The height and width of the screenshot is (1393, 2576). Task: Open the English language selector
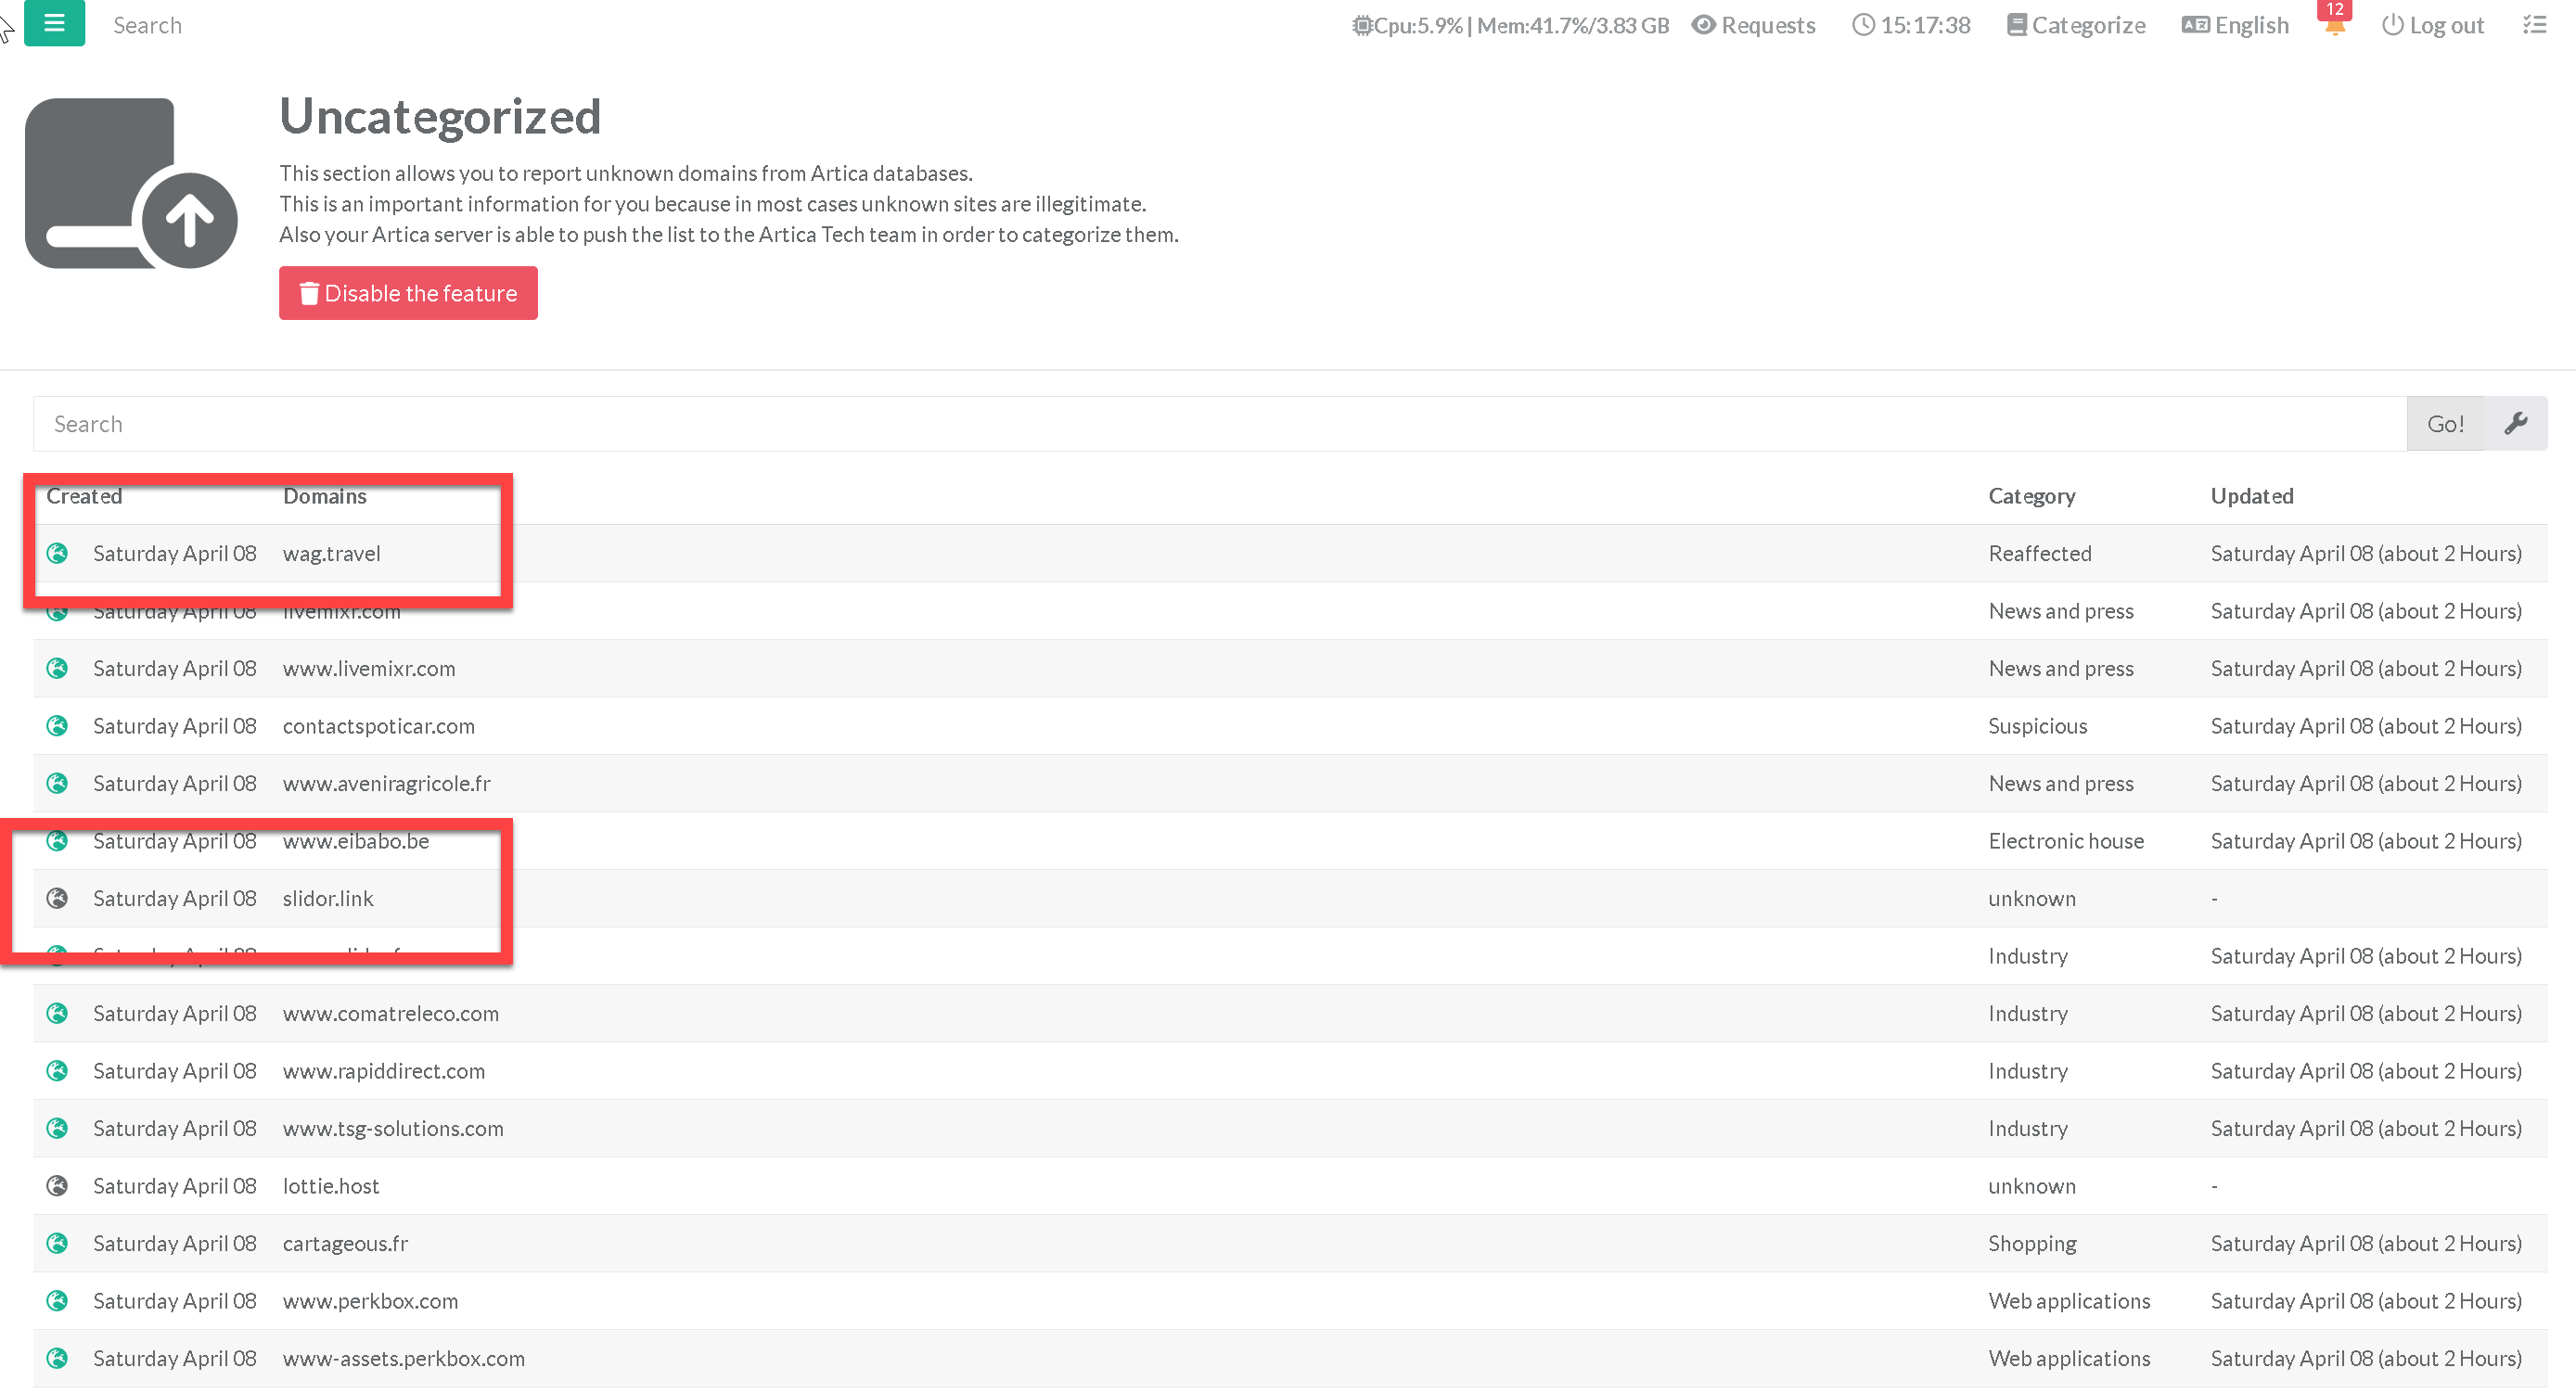point(2235,25)
